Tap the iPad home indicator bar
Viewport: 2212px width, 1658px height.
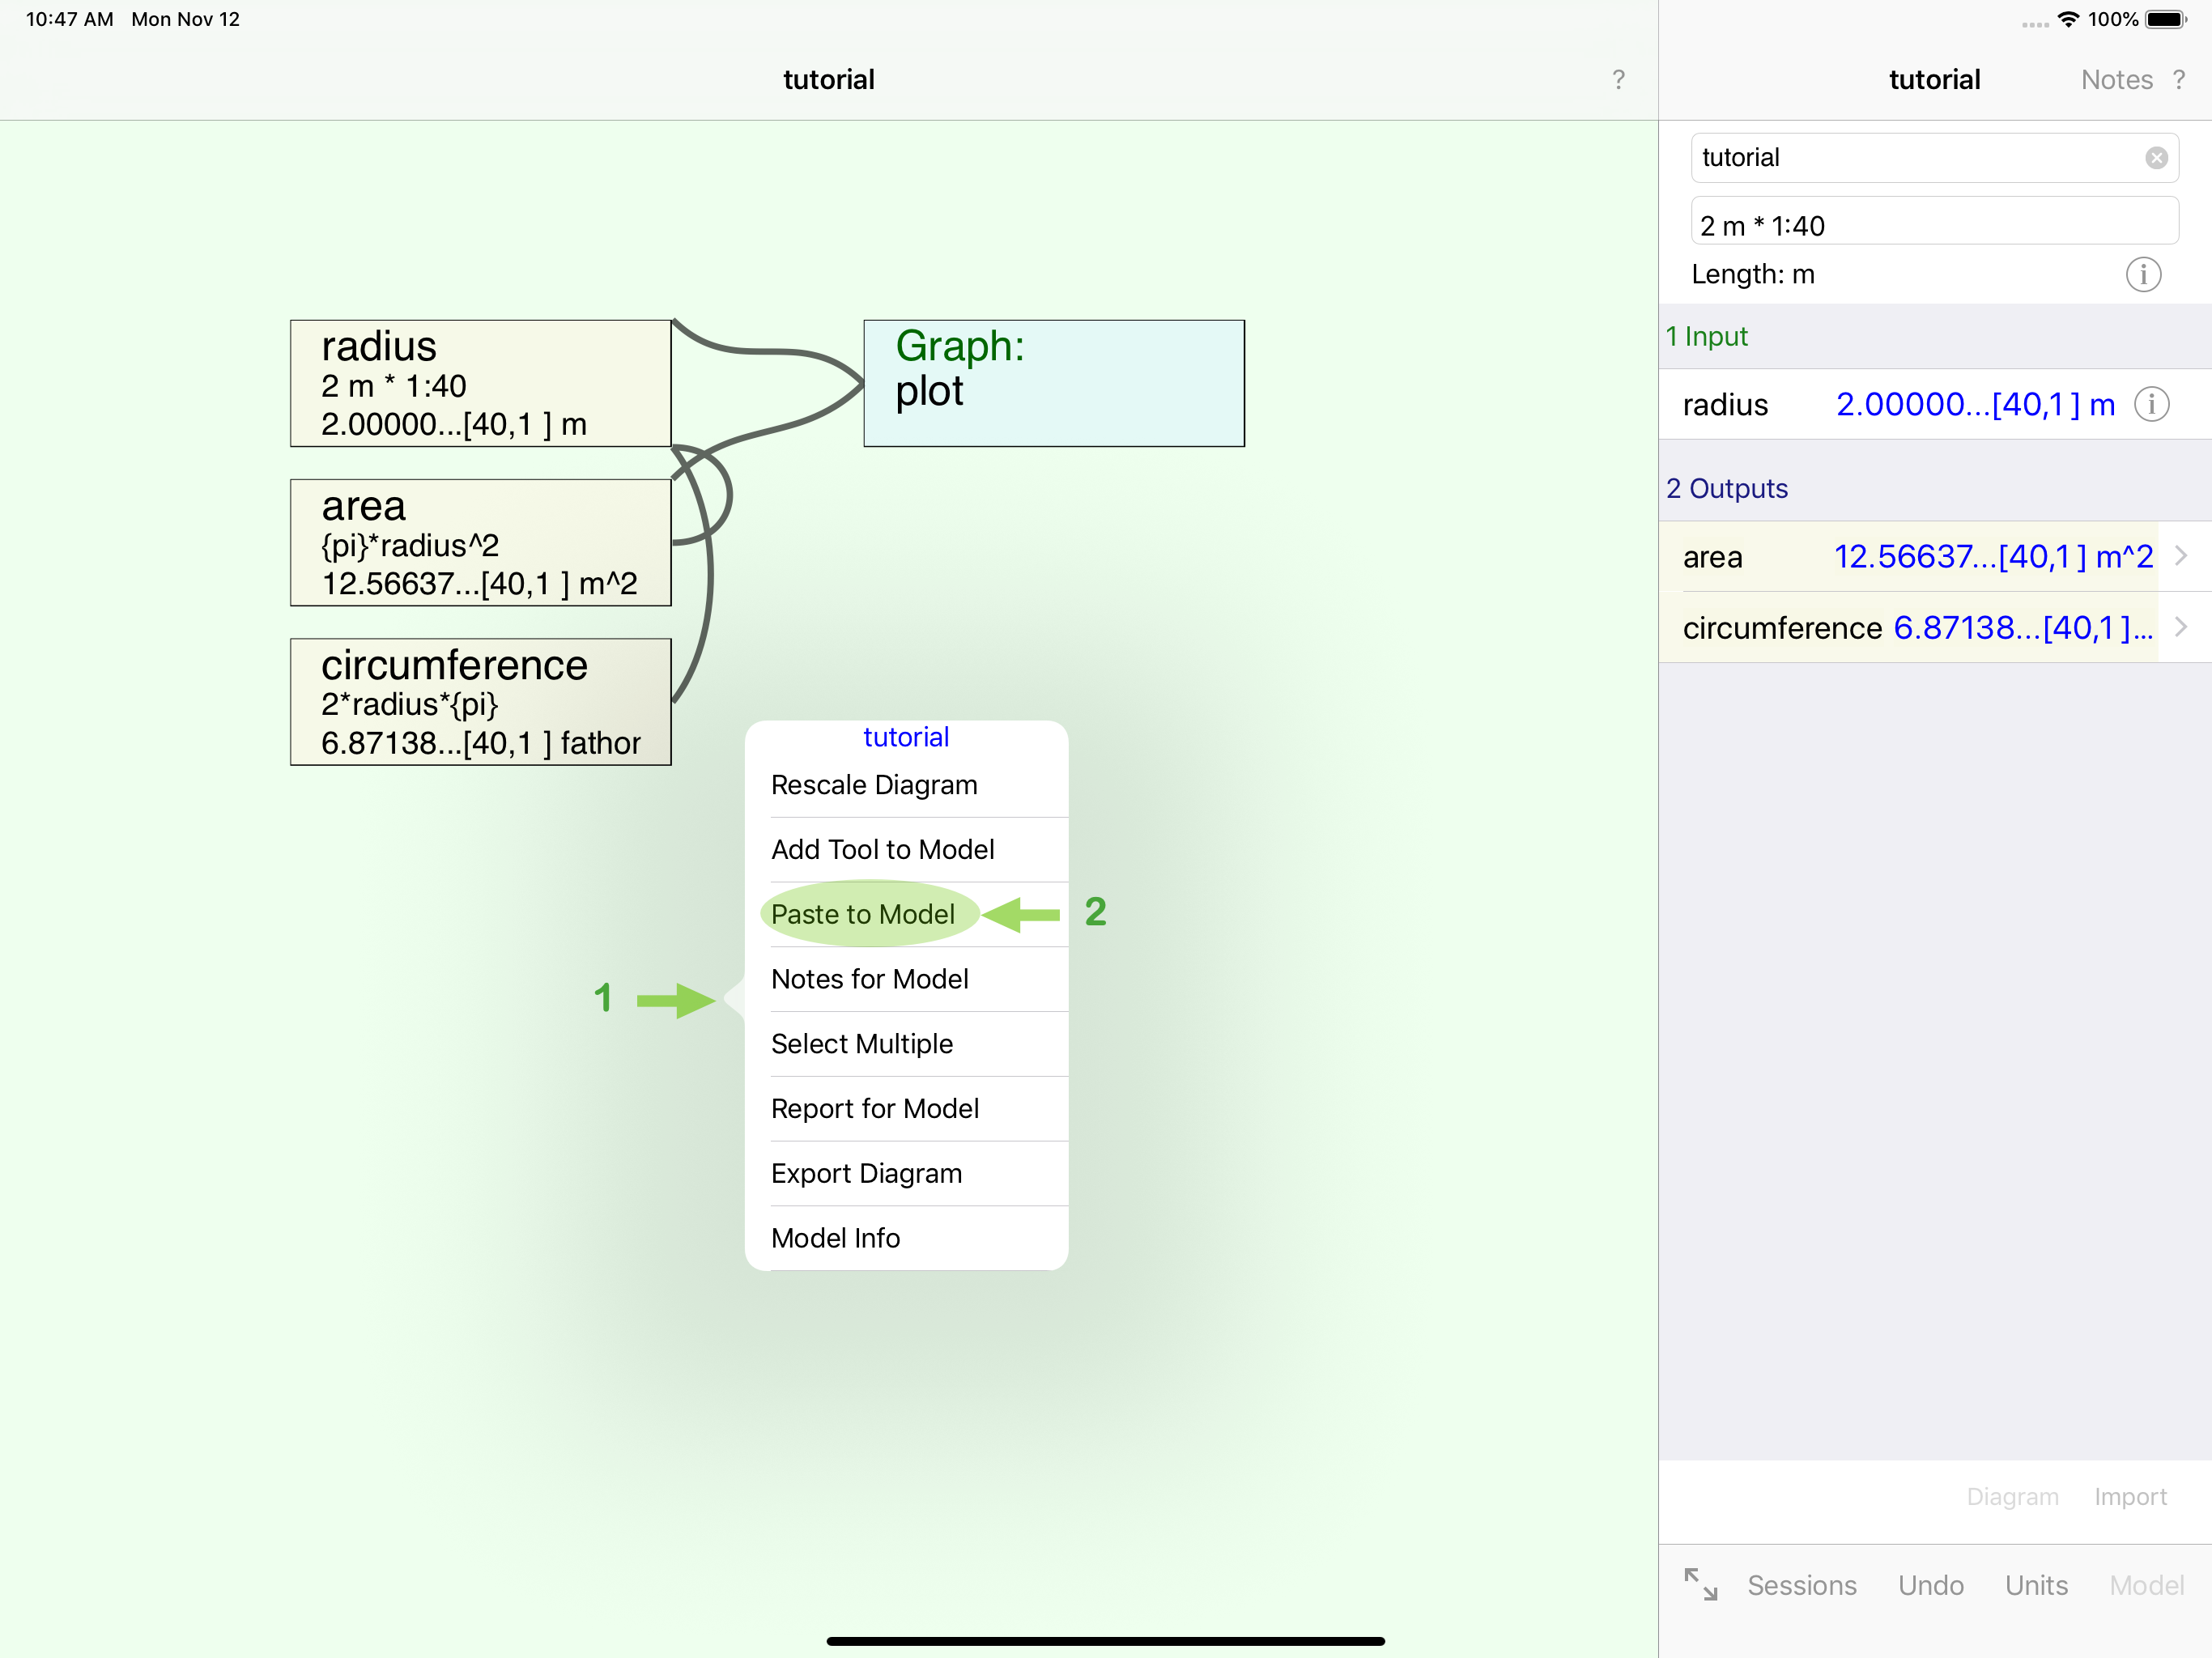click(x=1105, y=1640)
